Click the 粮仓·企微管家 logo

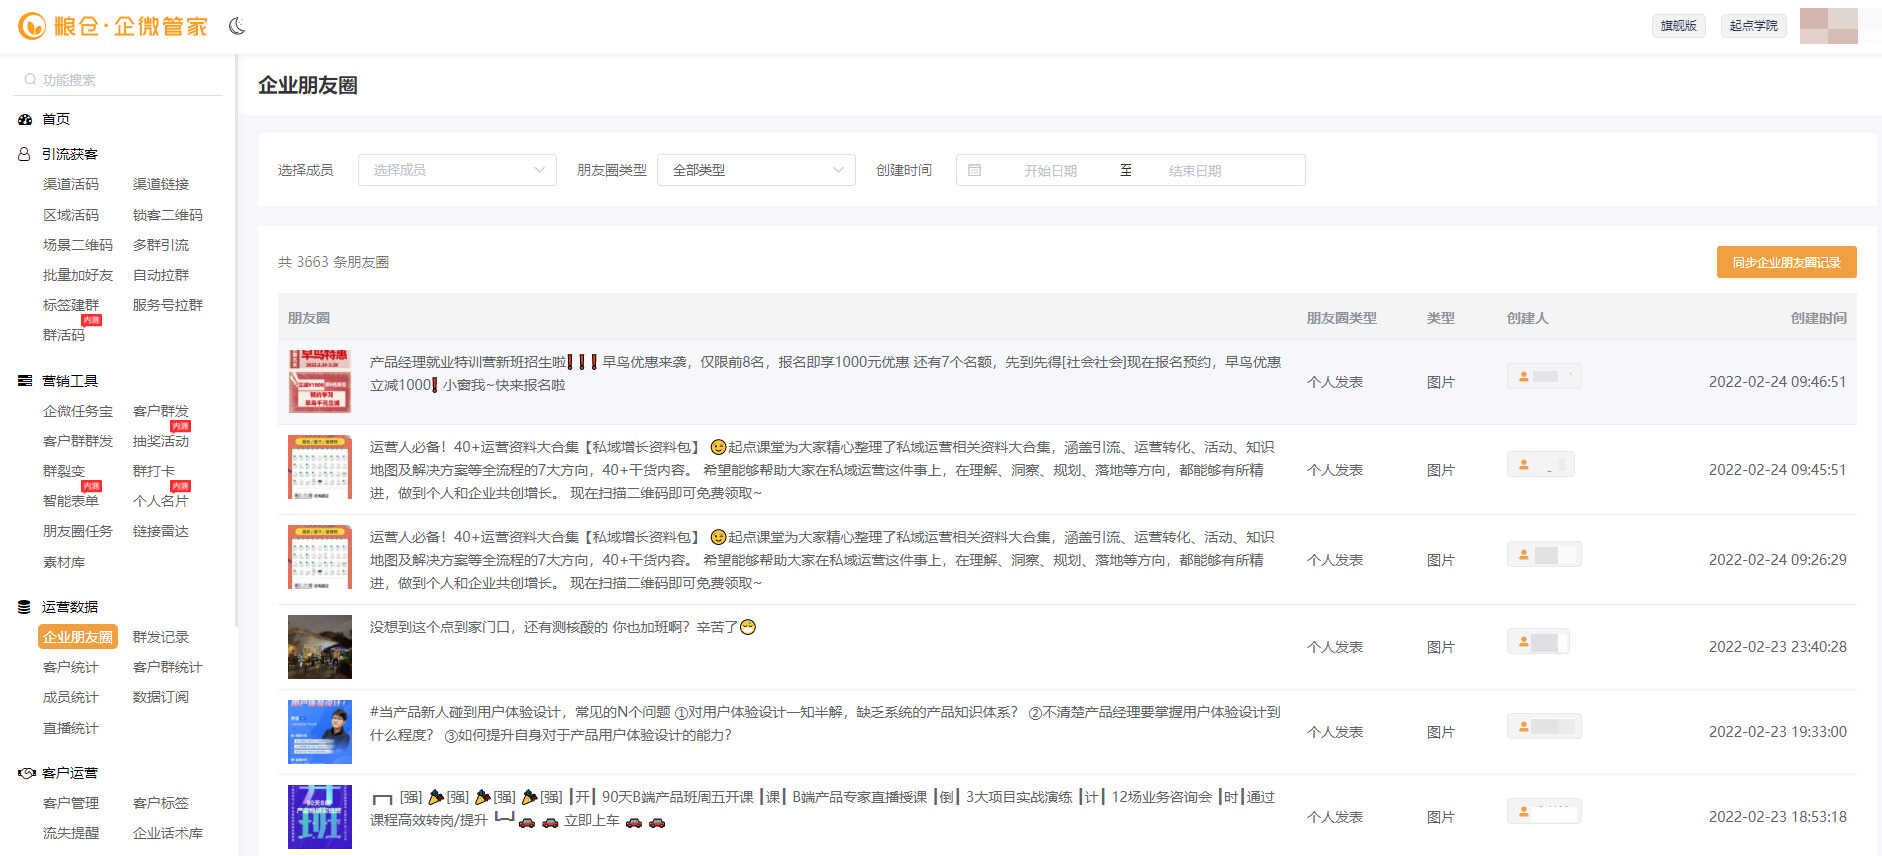point(113,26)
